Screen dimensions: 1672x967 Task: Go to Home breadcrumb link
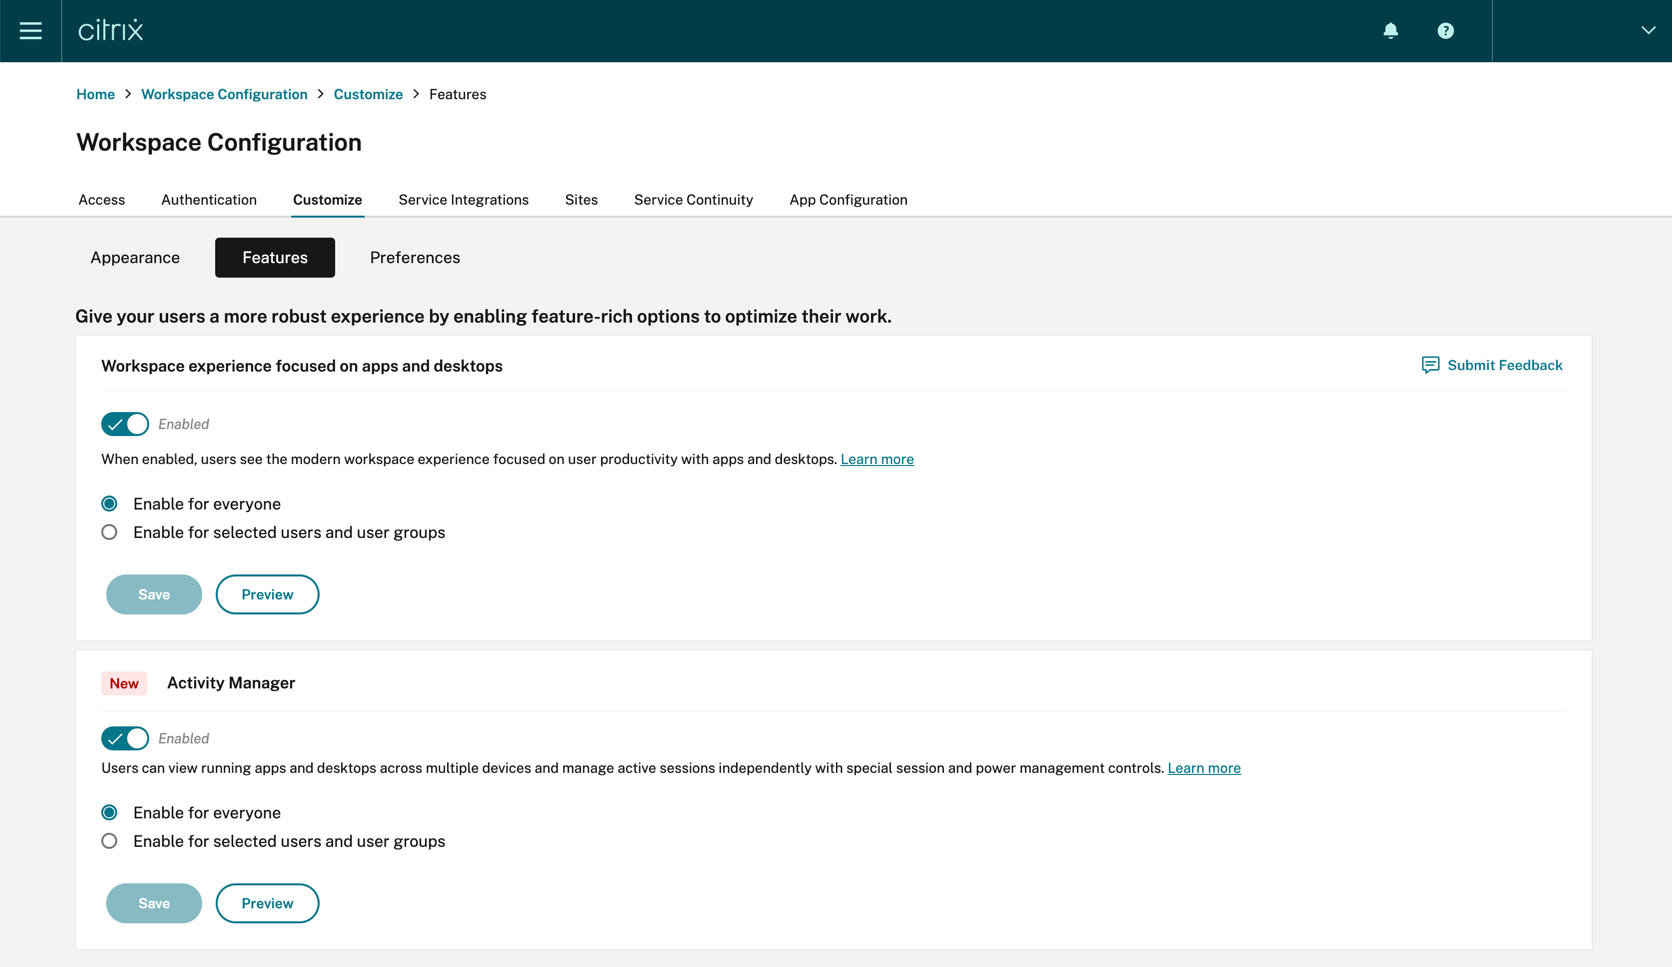(95, 94)
